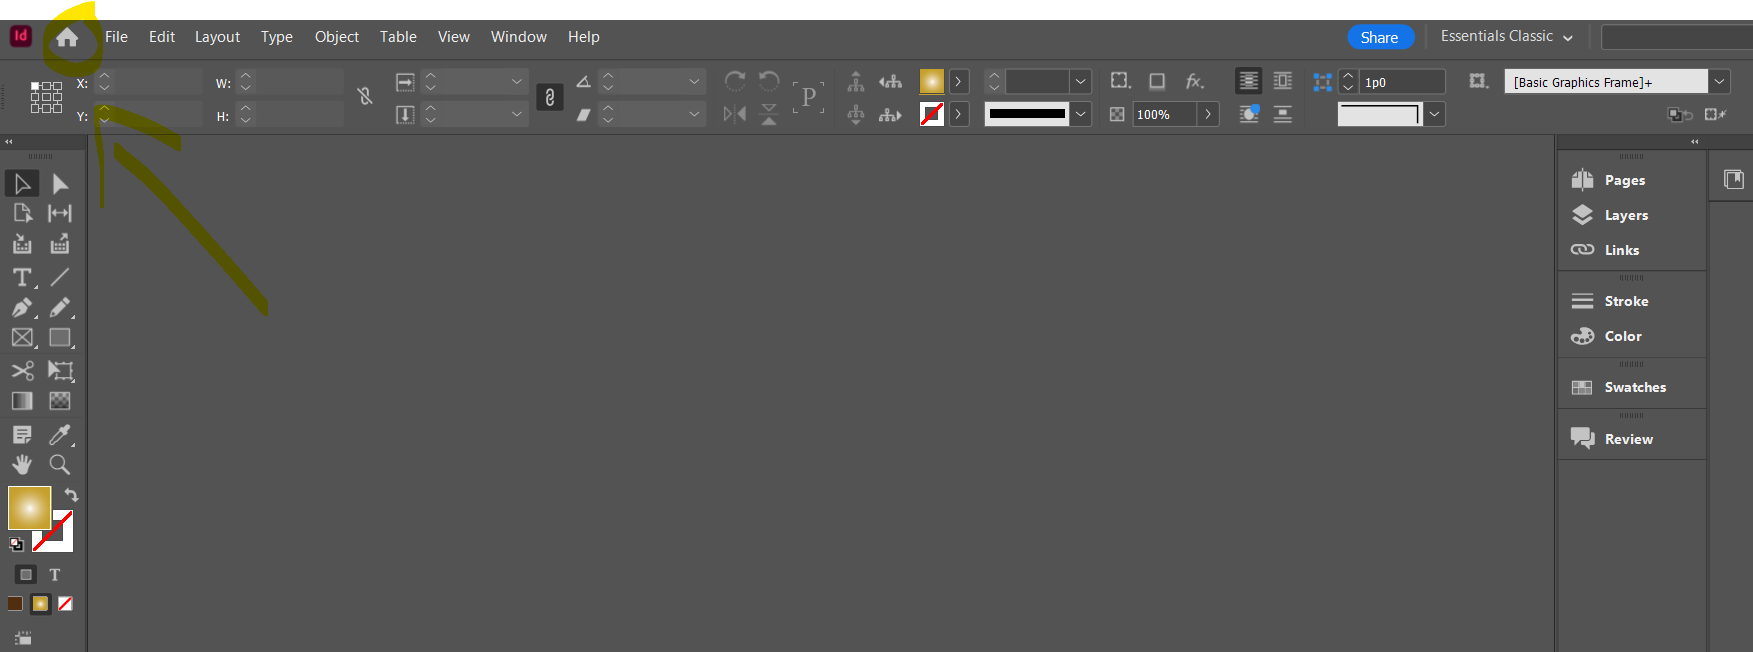This screenshot has width=1753, height=652.
Task: Open the Window menu
Action: pyautogui.click(x=518, y=37)
